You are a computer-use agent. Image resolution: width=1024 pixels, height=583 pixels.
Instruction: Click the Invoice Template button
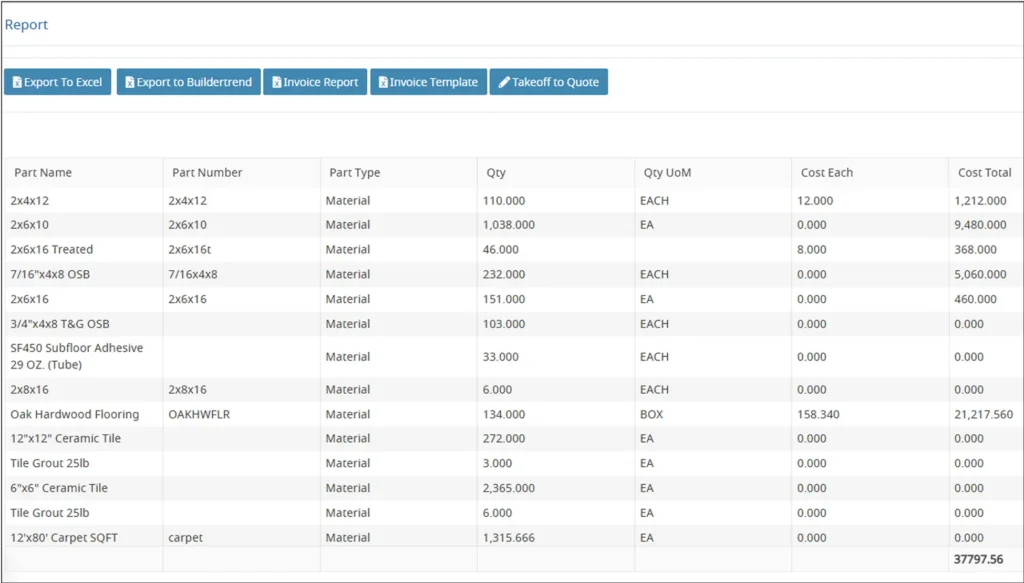(x=428, y=82)
